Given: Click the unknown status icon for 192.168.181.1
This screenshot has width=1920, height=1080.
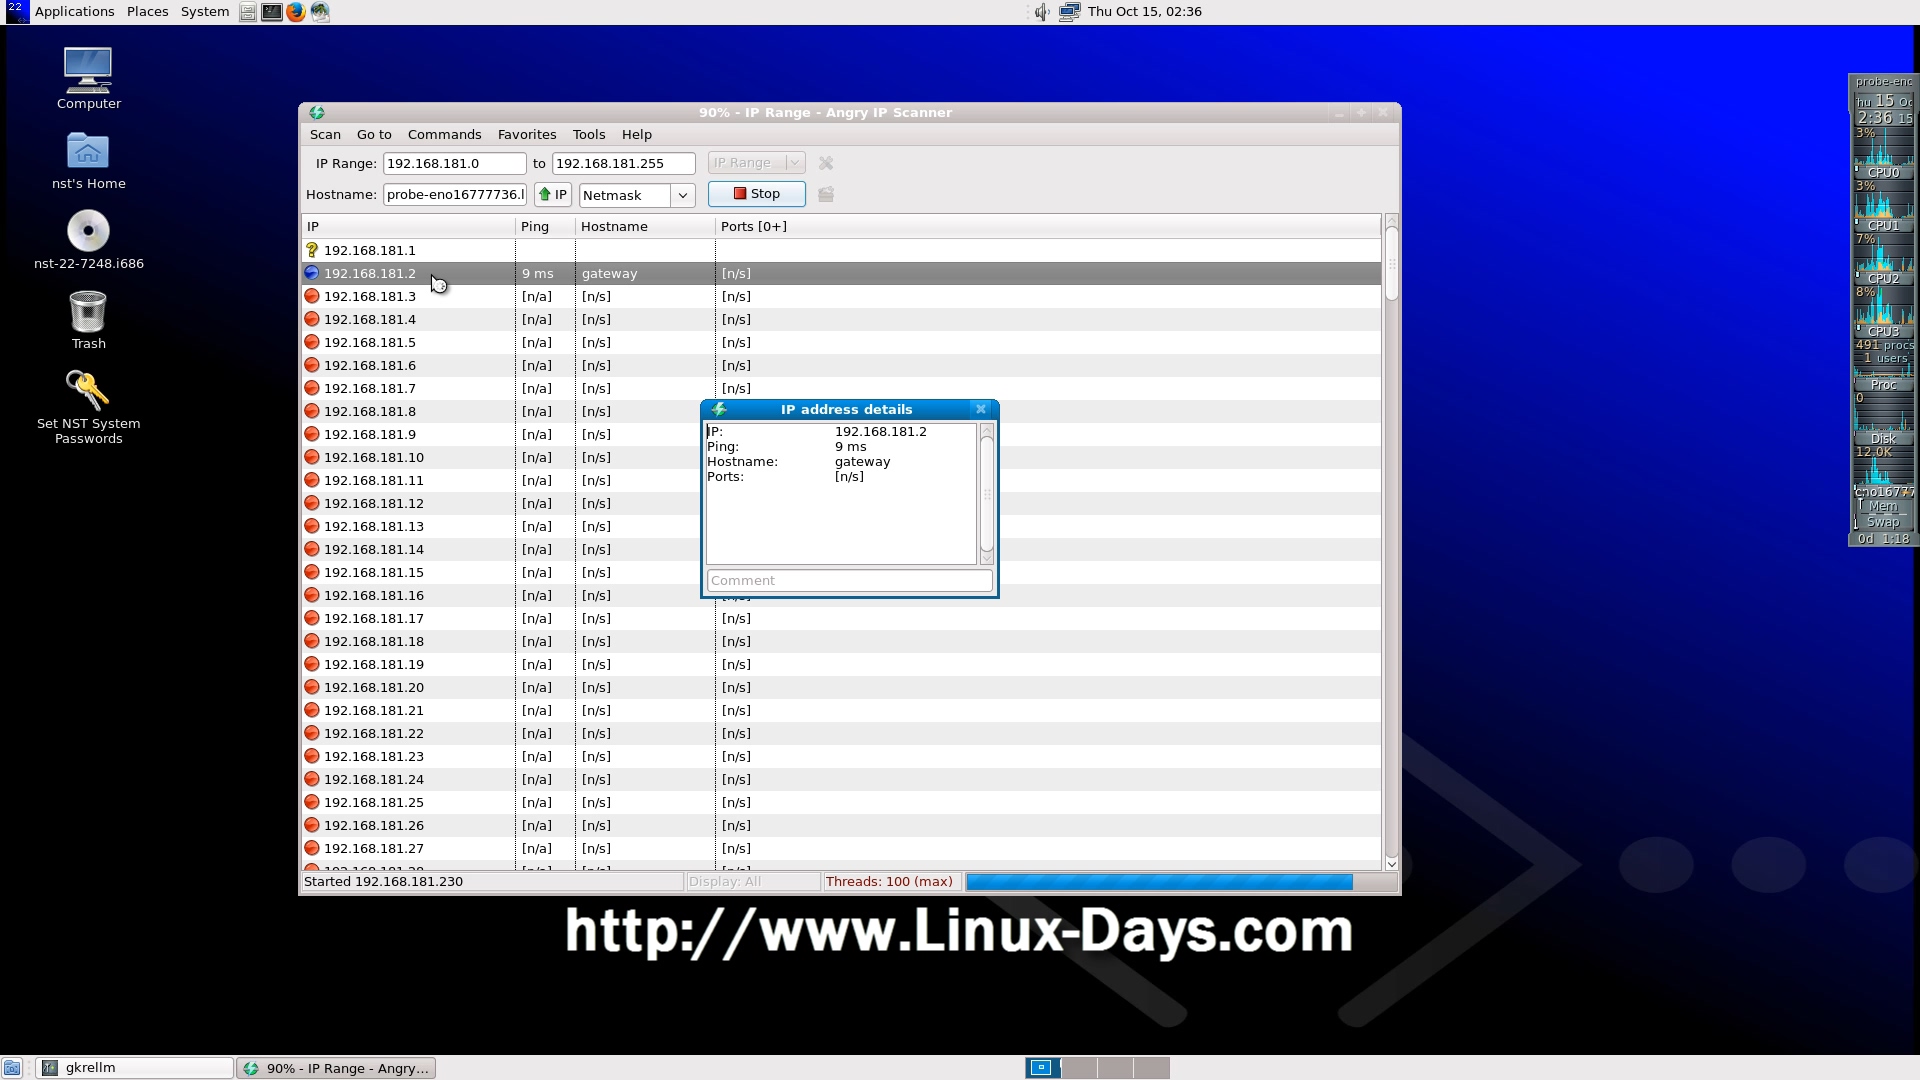Looking at the screenshot, I should (x=312, y=250).
